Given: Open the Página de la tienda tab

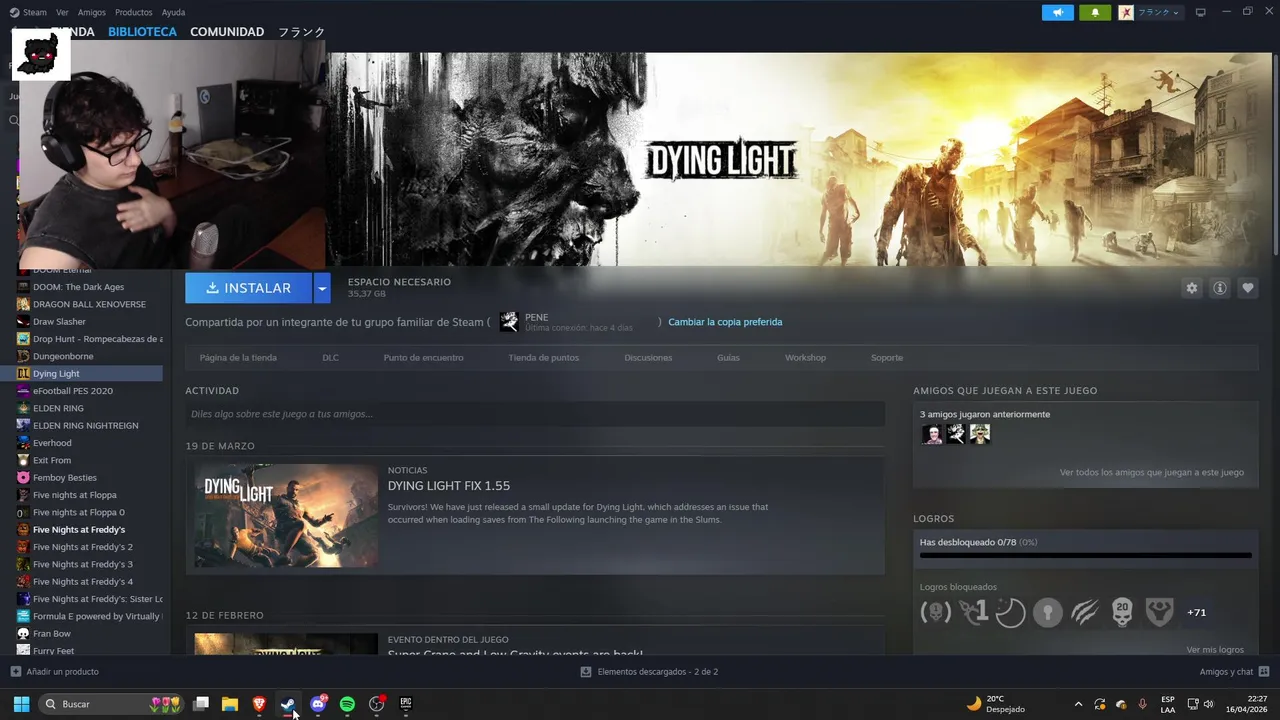Looking at the screenshot, I should pos(238,358).
